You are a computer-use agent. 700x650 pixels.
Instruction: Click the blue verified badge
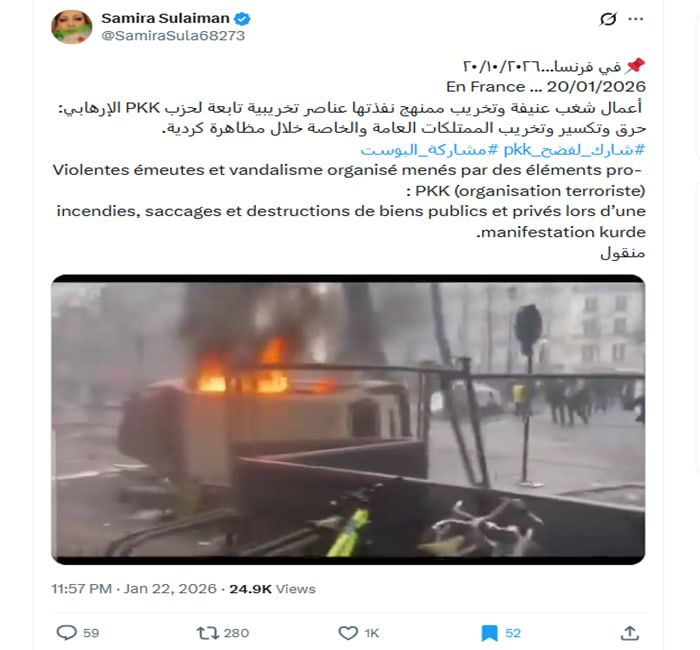click(x=242, y=19)
